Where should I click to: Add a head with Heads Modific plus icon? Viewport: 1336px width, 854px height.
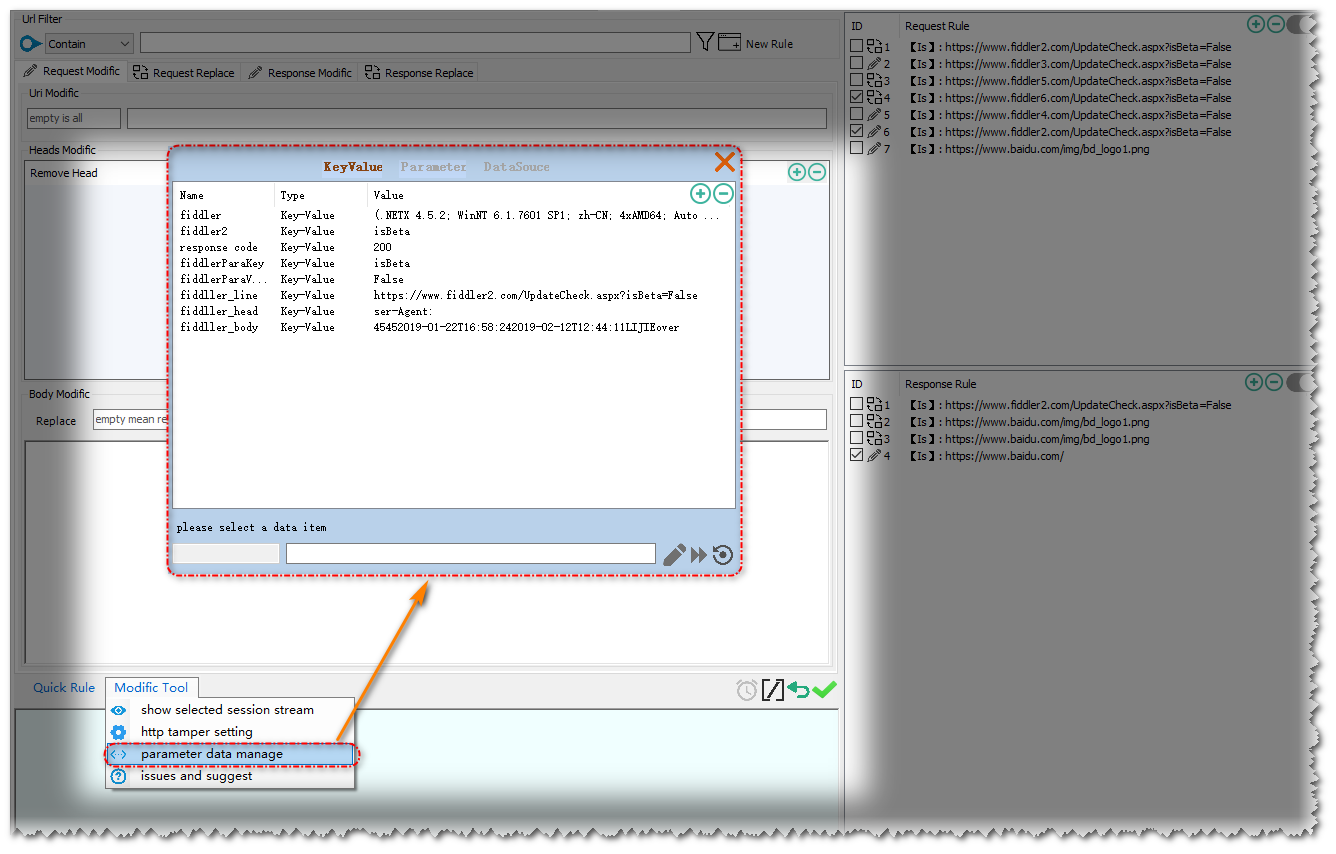tap(797, 172)
